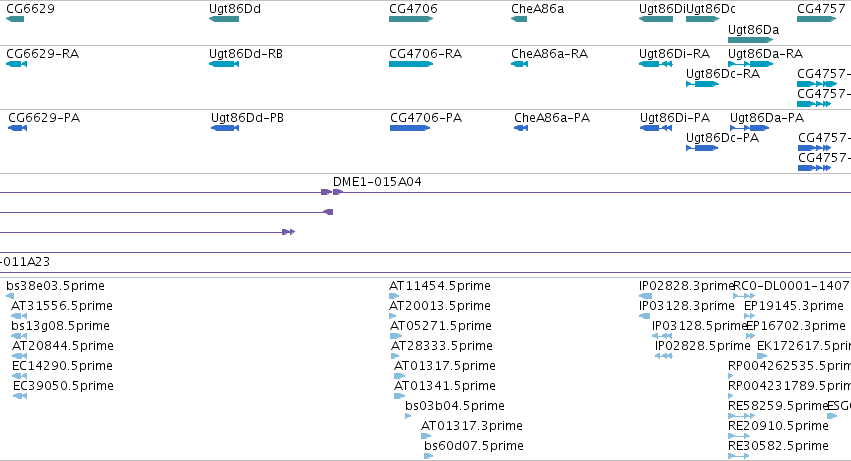This screenshot has width=851, height=461.
Task: Click the AT01317.3prime EST label
Action: (x=472, y=426)
